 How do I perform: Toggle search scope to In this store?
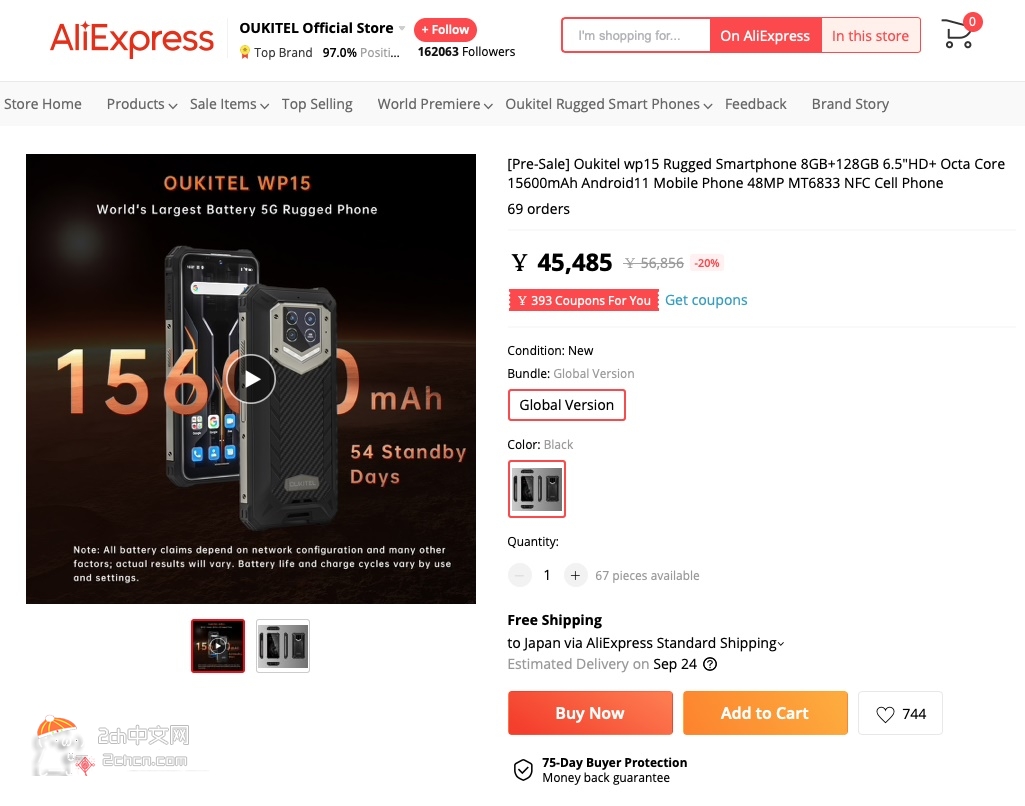pyautogui.click(x=870, y=35)
